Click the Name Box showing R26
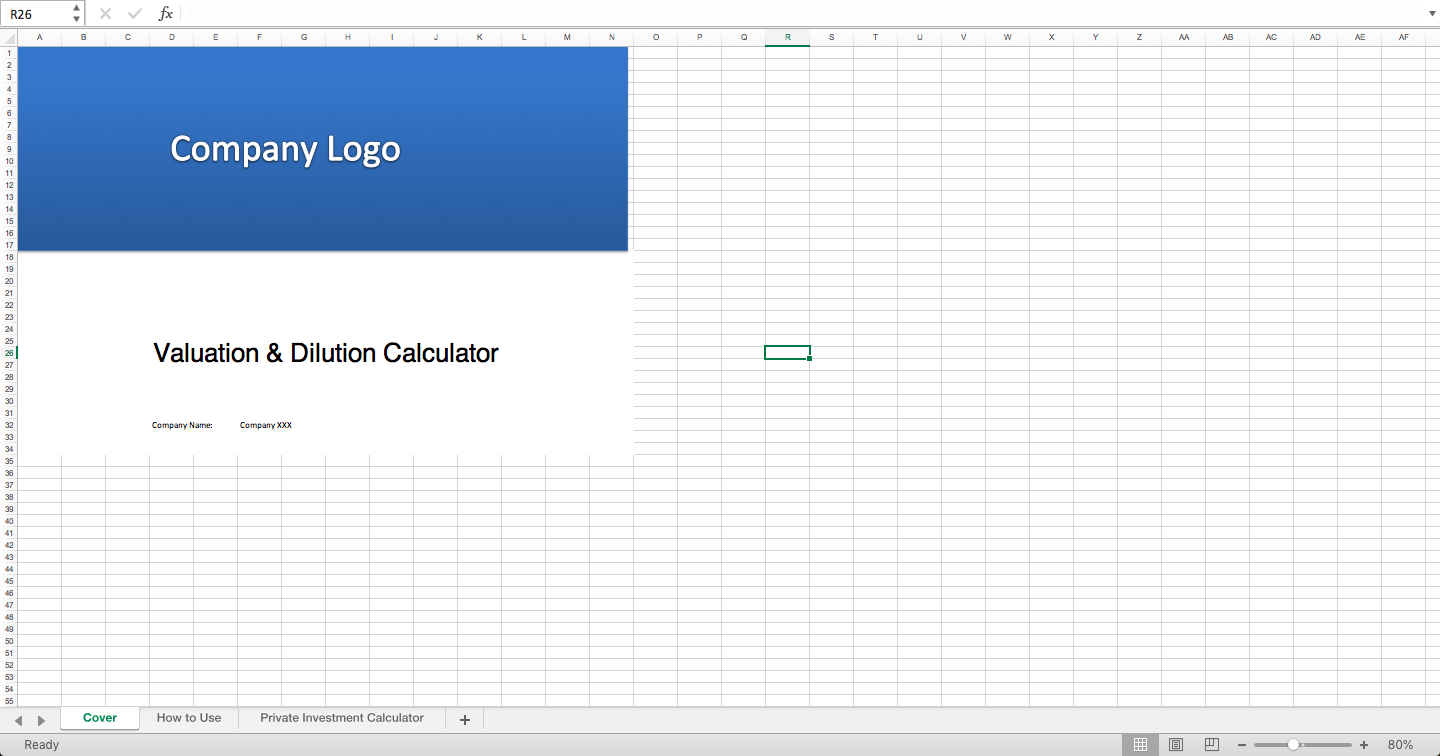Image resolution: width=1440 pixels, height=756 pixels. (x=37, y=14)
